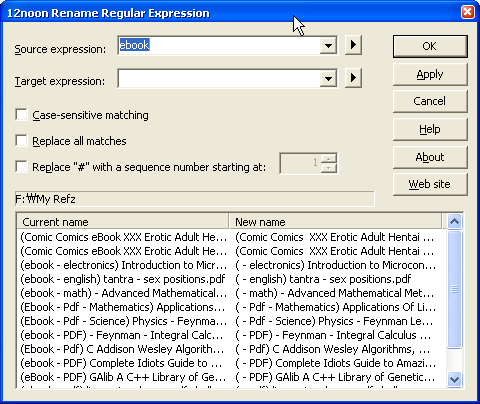Expand the Target expression dropdown history
Screen dimensions: 480x404
(x=328, y=78)
